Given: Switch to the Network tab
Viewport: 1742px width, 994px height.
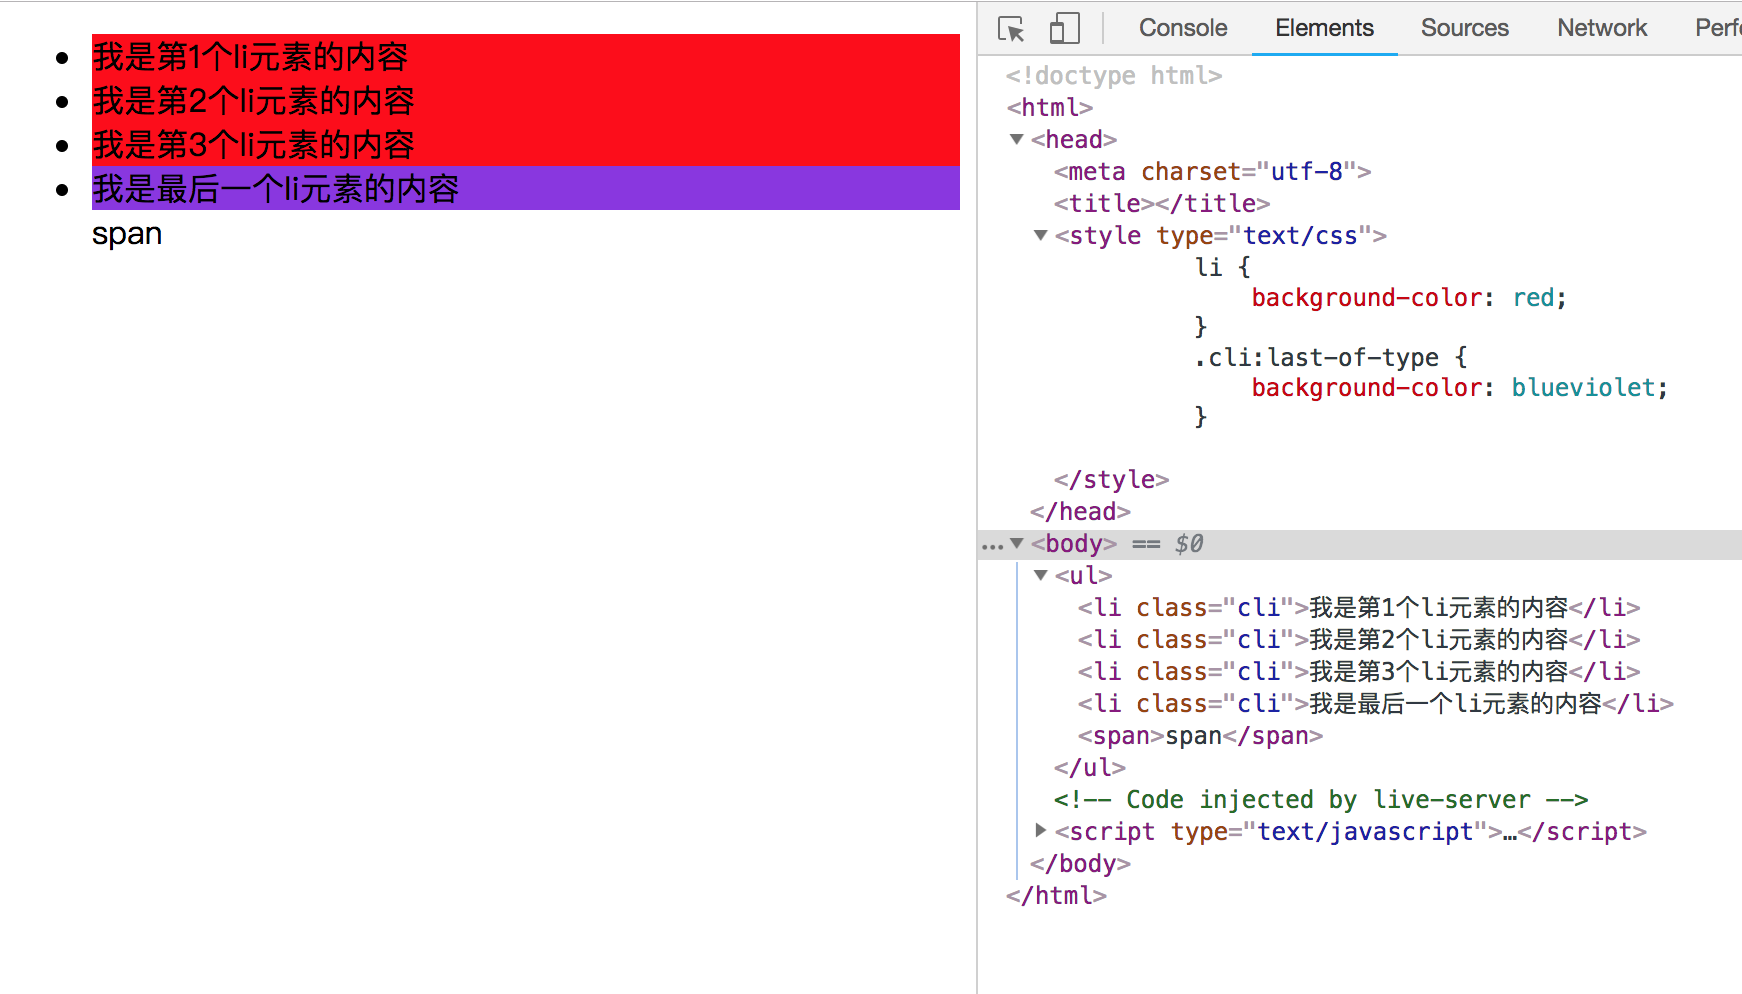Looking at the screenshot, I should (x=1602, y=28).
